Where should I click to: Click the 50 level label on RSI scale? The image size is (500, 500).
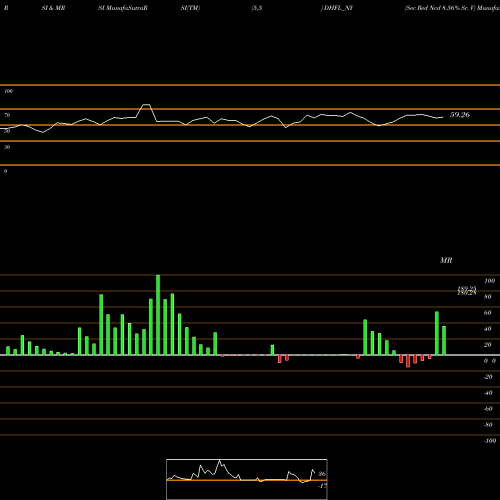7,131
